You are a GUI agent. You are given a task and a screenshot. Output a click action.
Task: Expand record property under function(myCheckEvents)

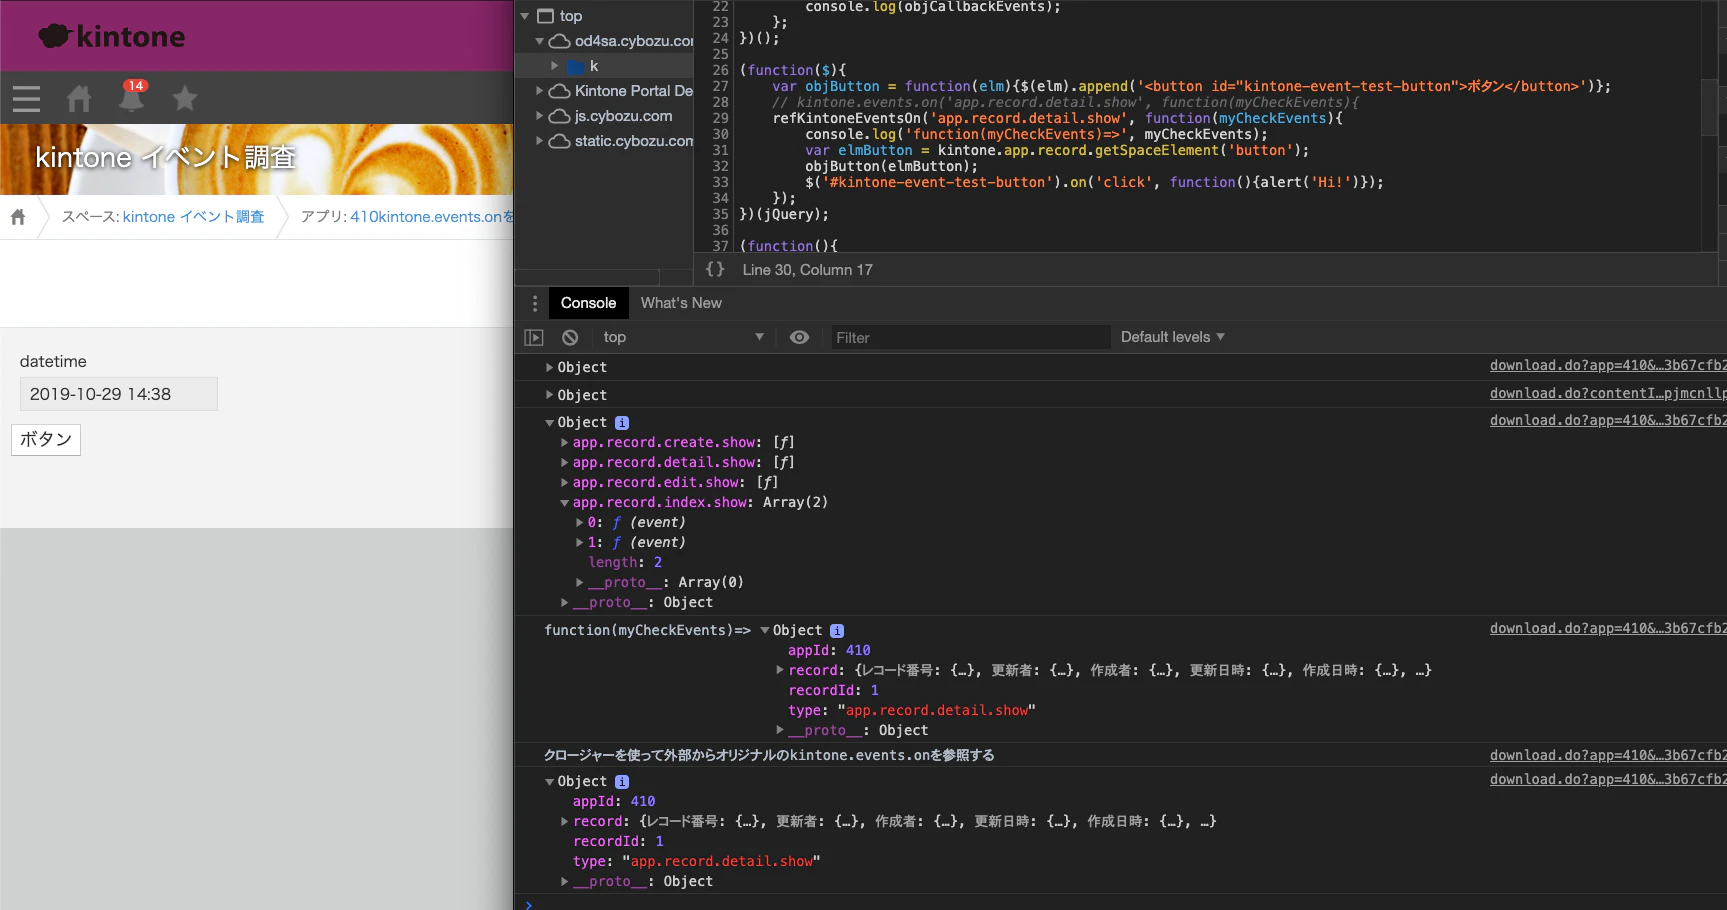pos(780,671)
